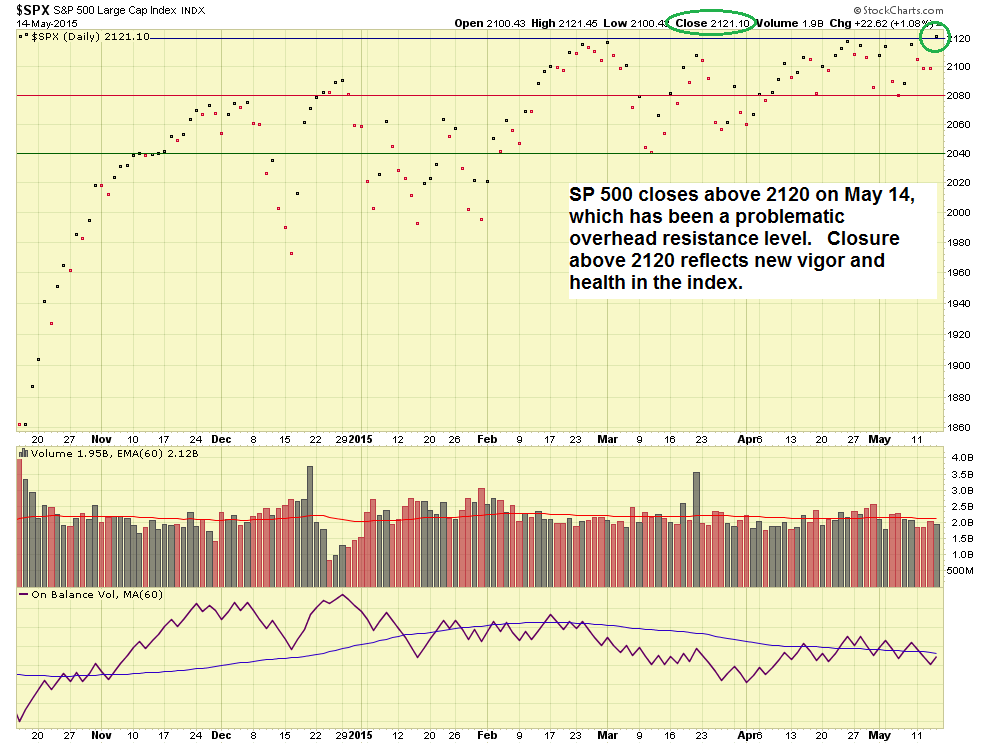Click the bar icon beside the Volume legend
The width and height of the screenshot is (990, 744).
click(x=23, y=453)
